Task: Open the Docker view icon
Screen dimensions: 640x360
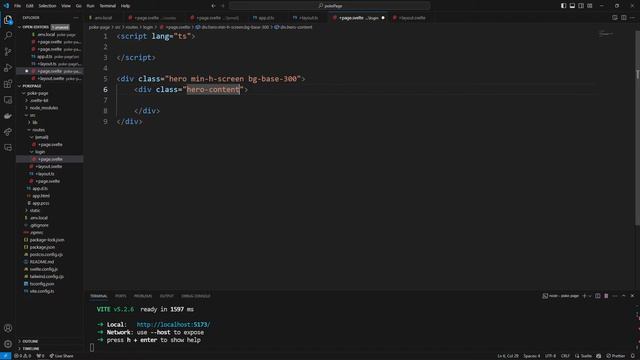Action: [8, 116]
